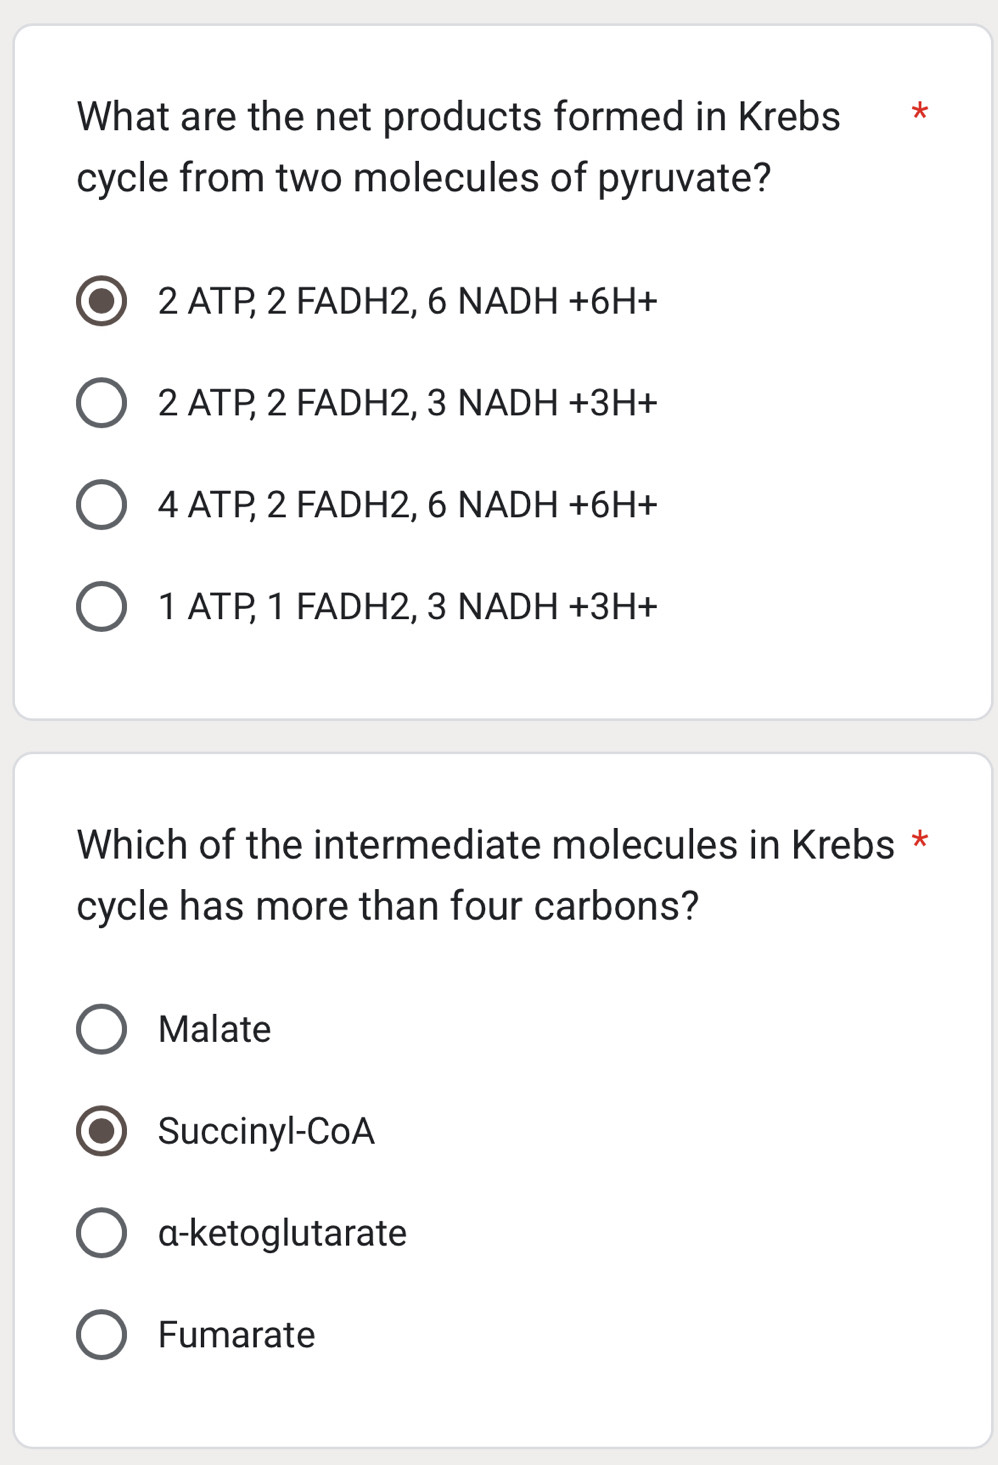The image size is (998, 1465).
Task: Select "2 ATP, 2 FADH2, 6 NADH +6H+" option
Action: click(100, 301)
